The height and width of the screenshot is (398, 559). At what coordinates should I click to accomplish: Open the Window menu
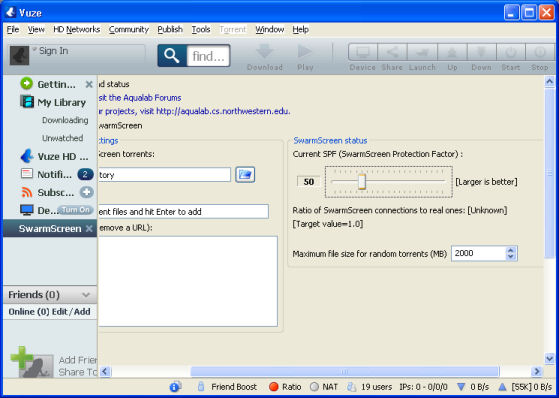[x=270, y=30]
